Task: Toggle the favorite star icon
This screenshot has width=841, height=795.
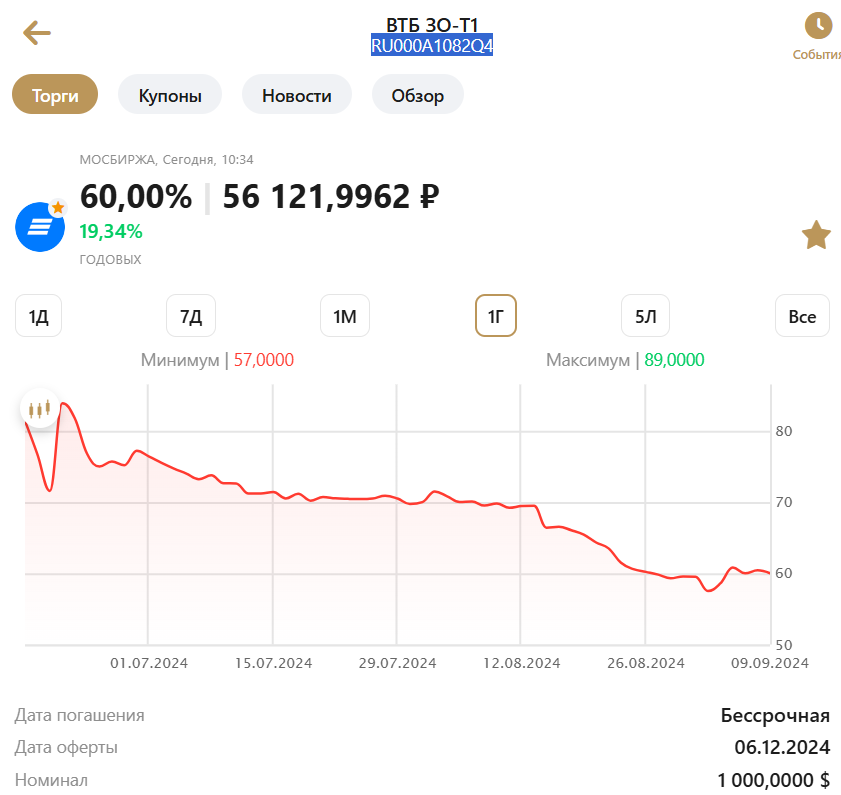Action: (x=816, y=235)
